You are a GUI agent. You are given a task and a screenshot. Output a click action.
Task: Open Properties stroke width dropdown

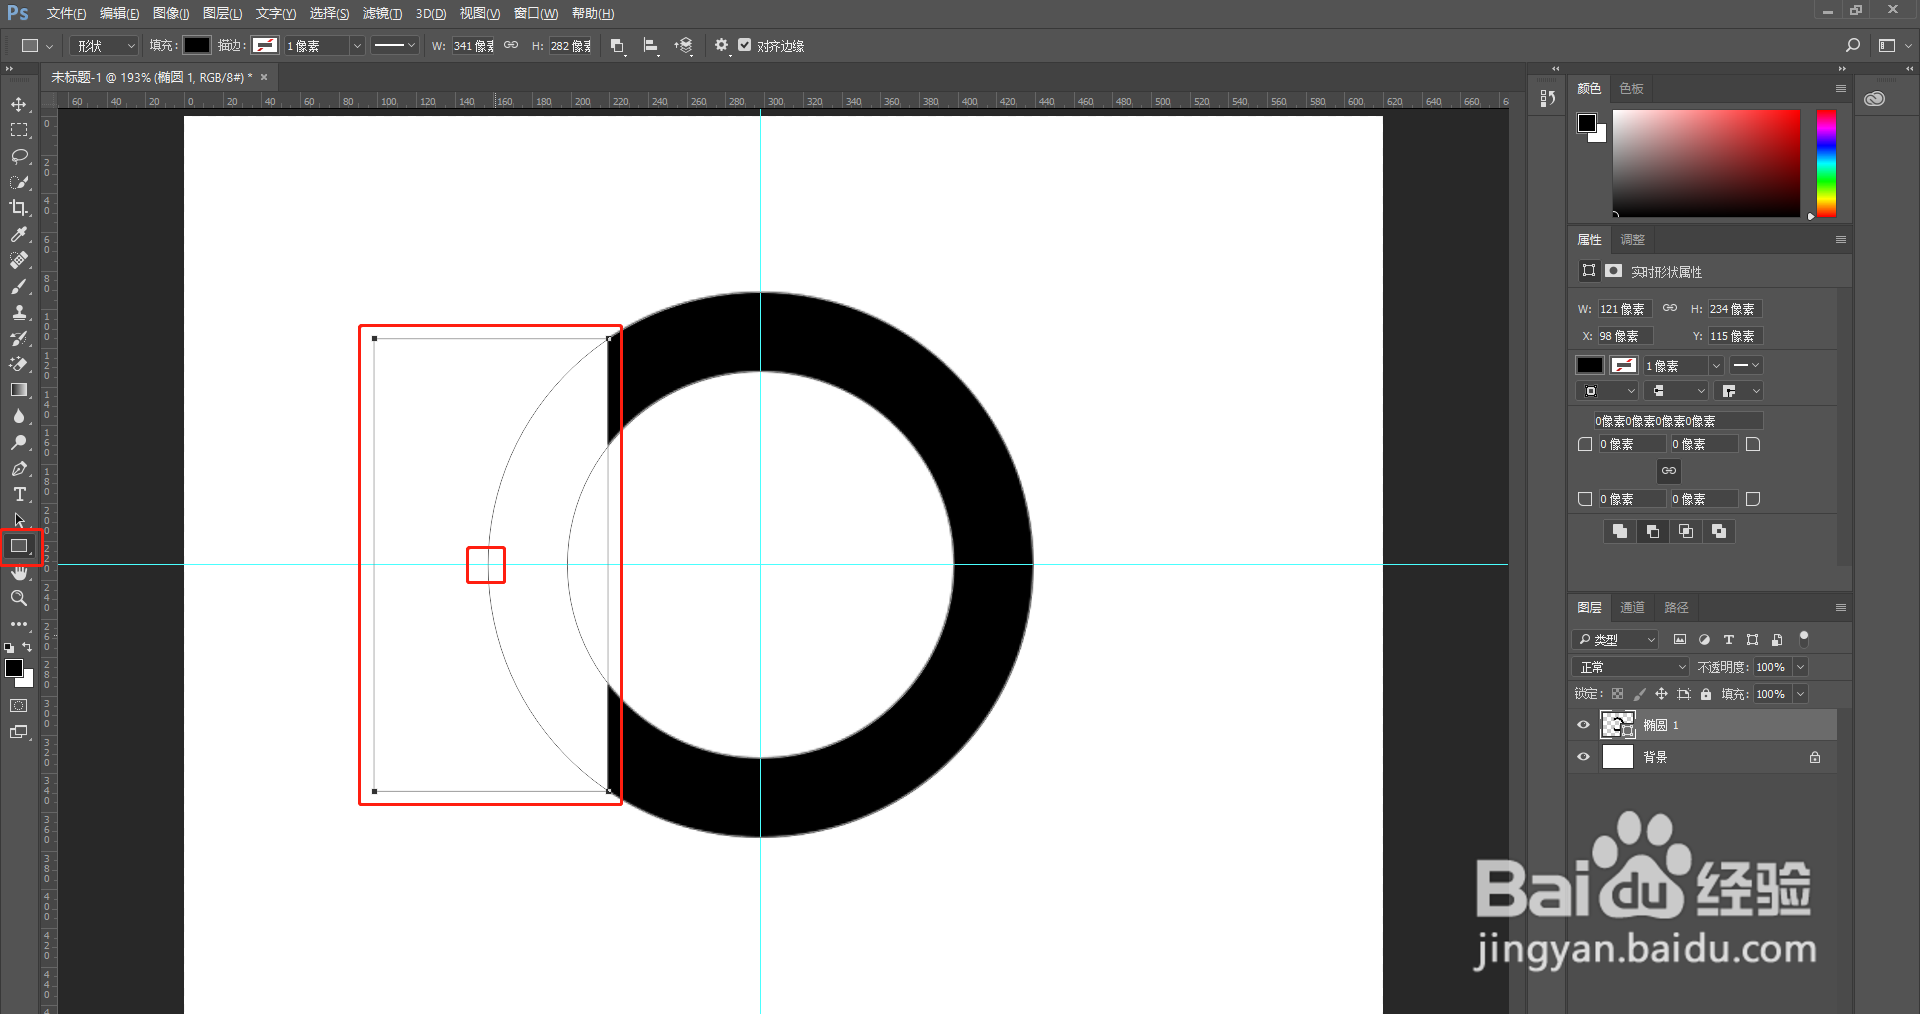coord(1716,366)
